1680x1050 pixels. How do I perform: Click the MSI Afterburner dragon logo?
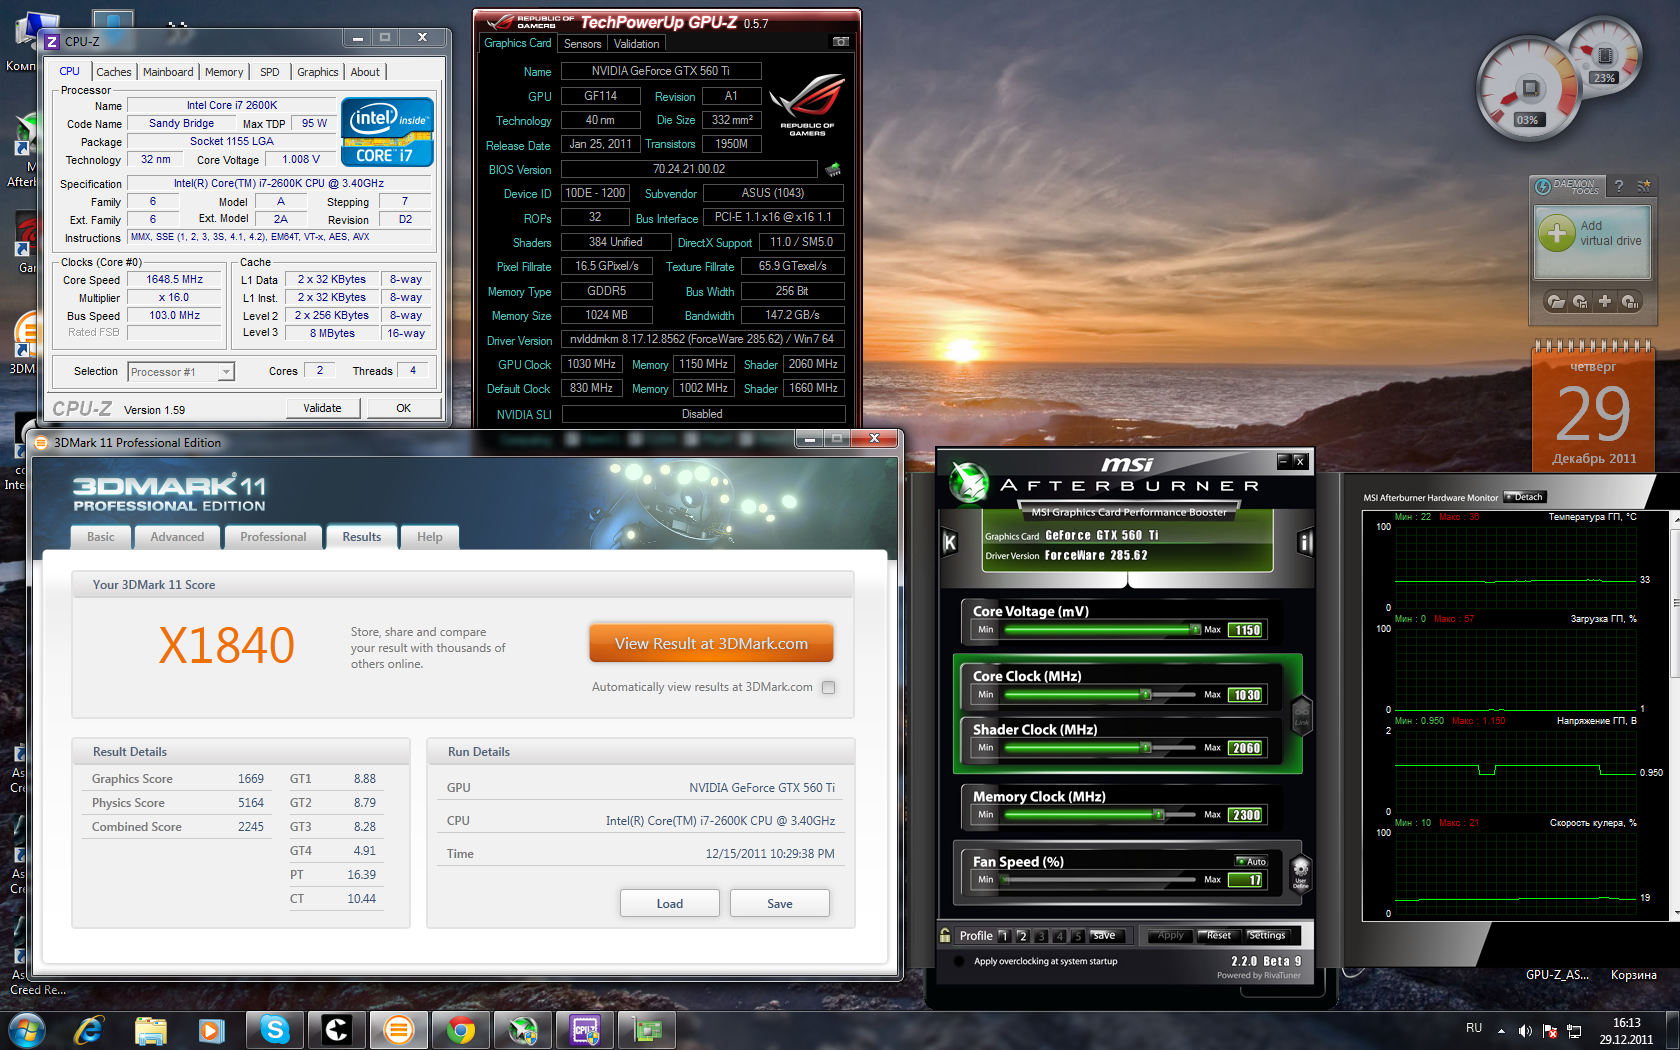click(968, 482)
